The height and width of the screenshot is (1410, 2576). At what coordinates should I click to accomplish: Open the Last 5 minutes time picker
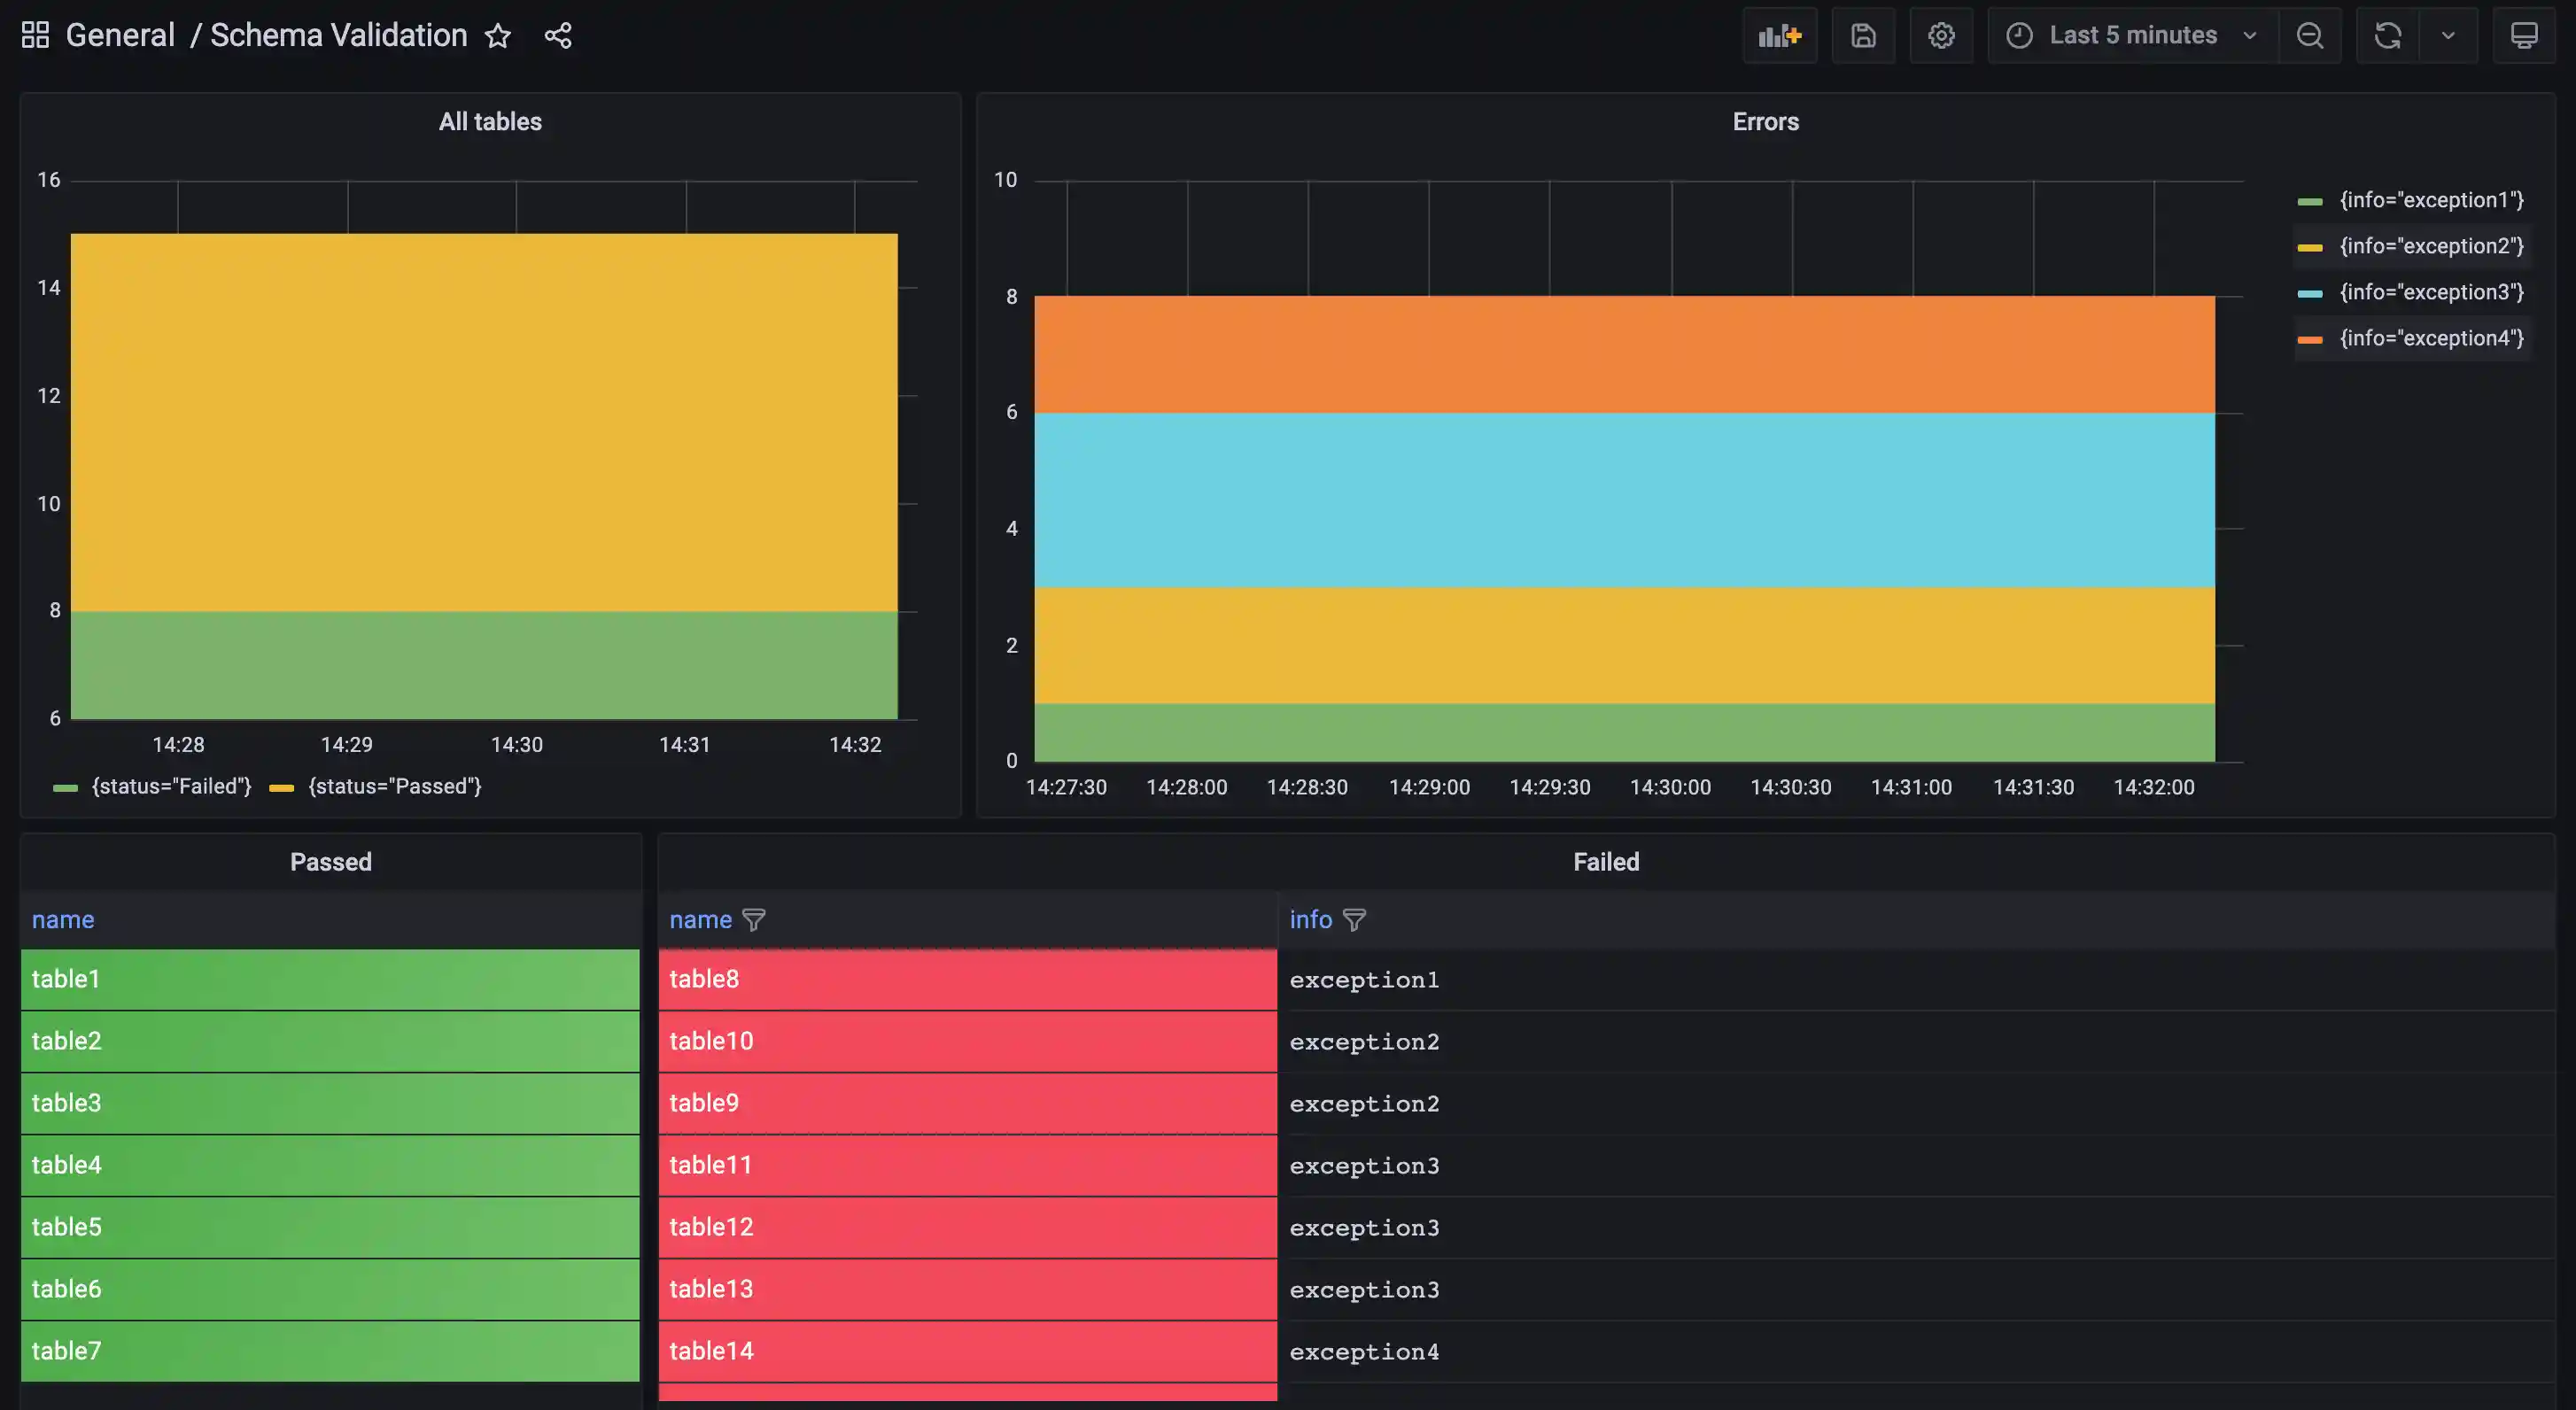click(x=2131, y=36)
